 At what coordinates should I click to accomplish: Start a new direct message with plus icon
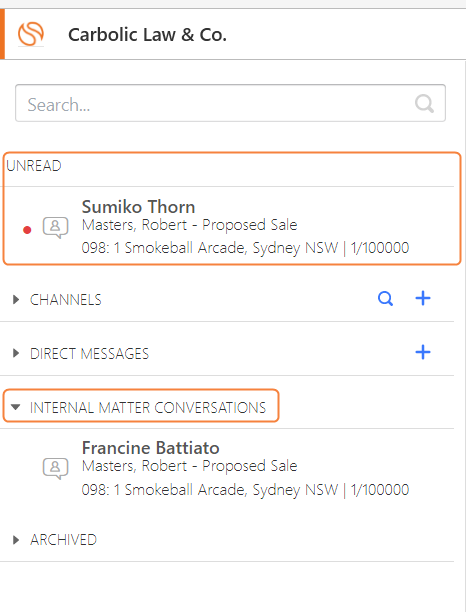(423, 352)
